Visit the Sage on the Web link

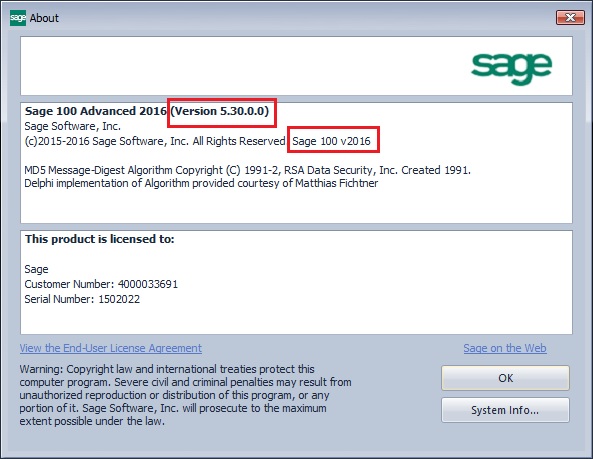505,348
